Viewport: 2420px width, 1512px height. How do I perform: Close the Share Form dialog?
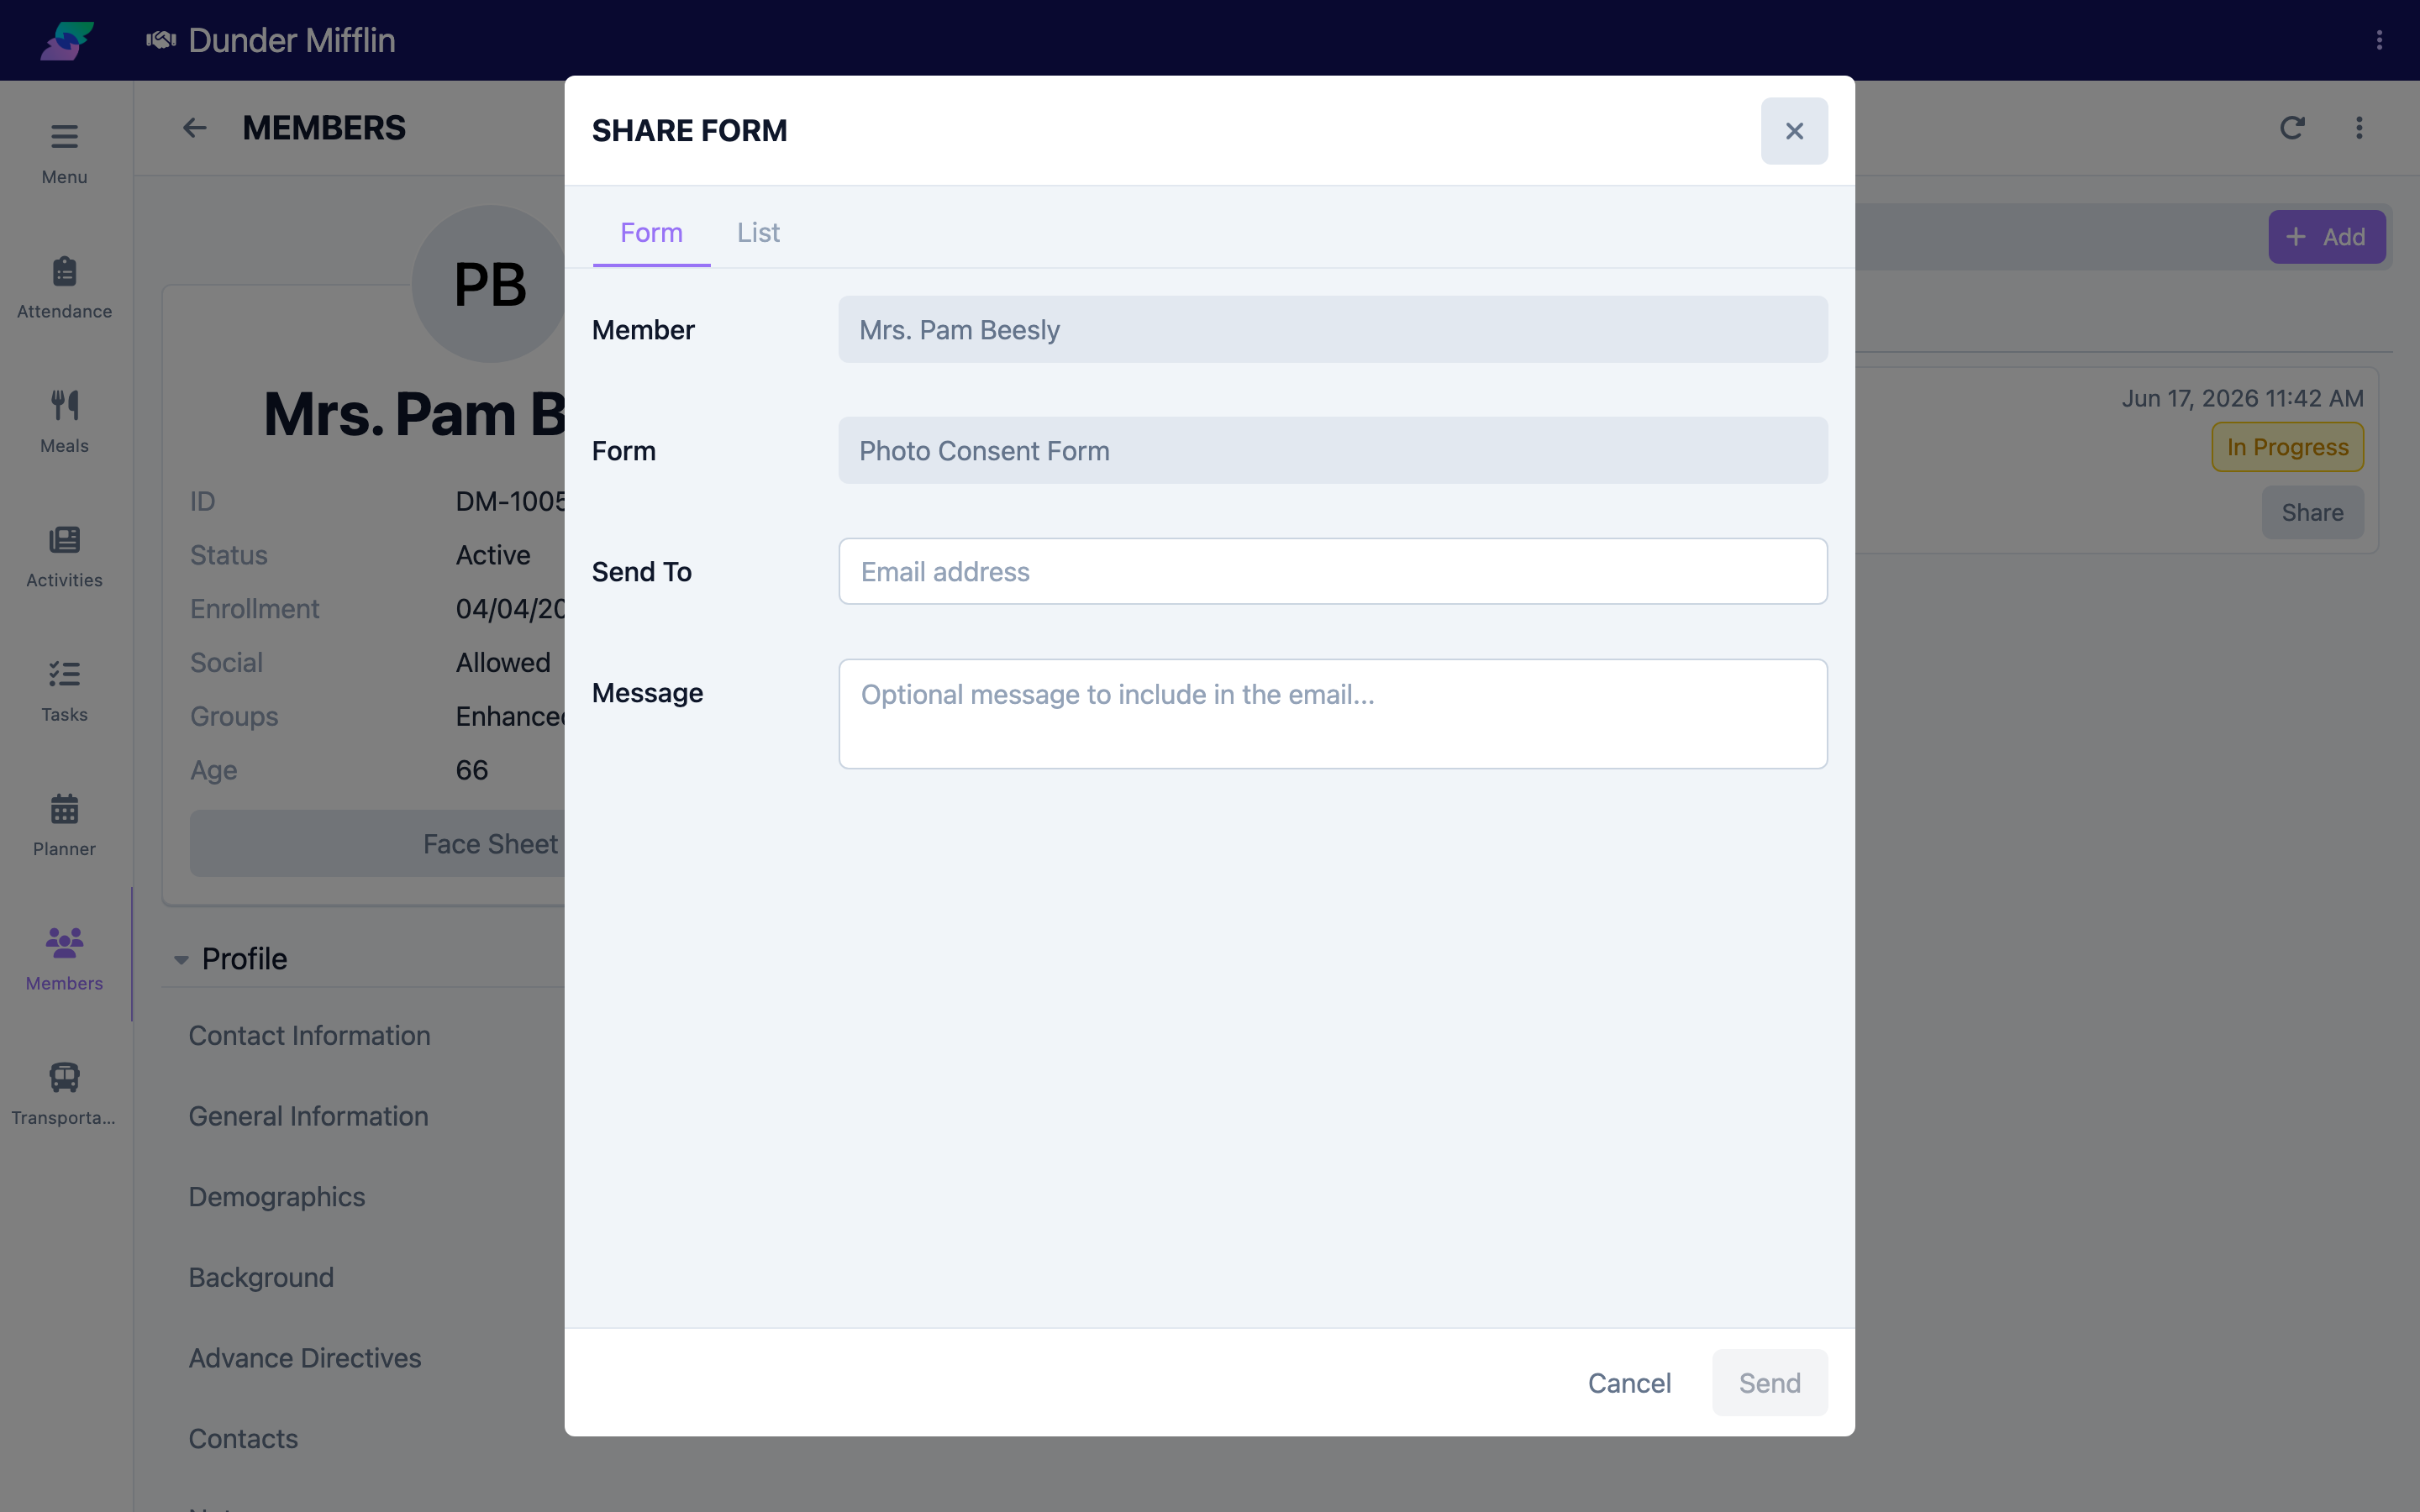point(1794,131)
